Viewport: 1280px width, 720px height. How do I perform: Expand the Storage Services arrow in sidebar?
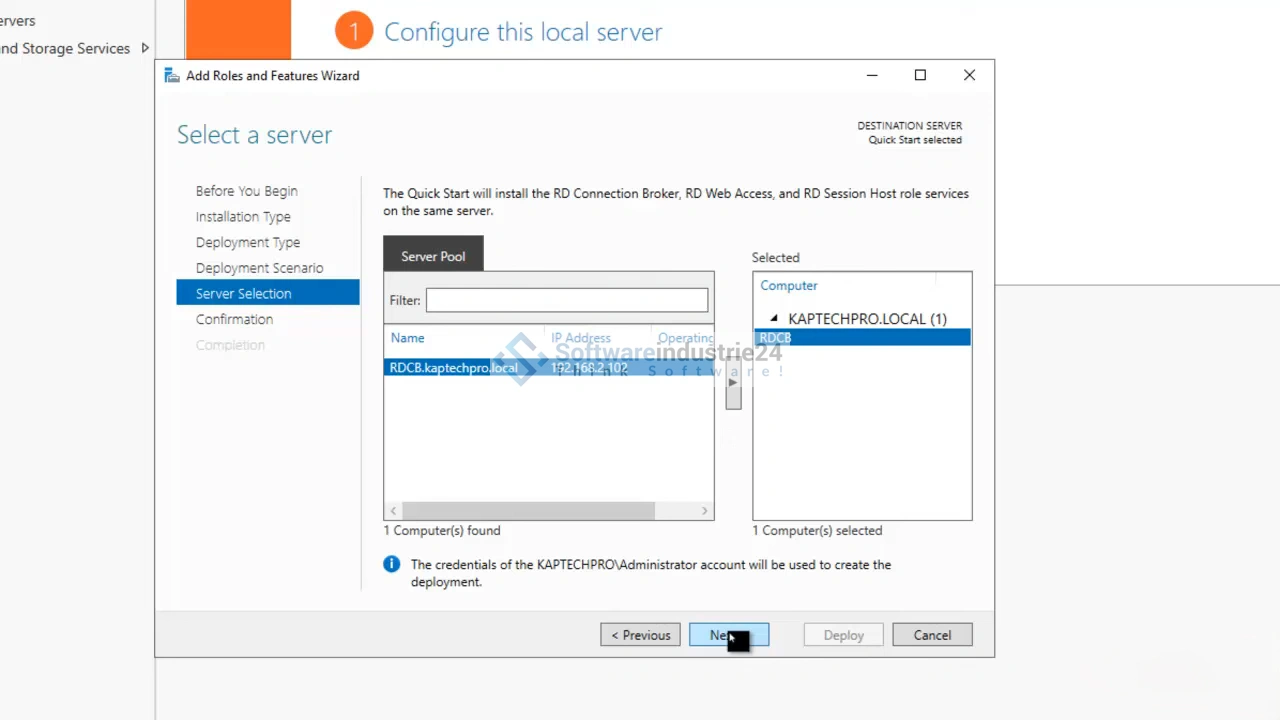pyautogui.click(x=145, y=48)
